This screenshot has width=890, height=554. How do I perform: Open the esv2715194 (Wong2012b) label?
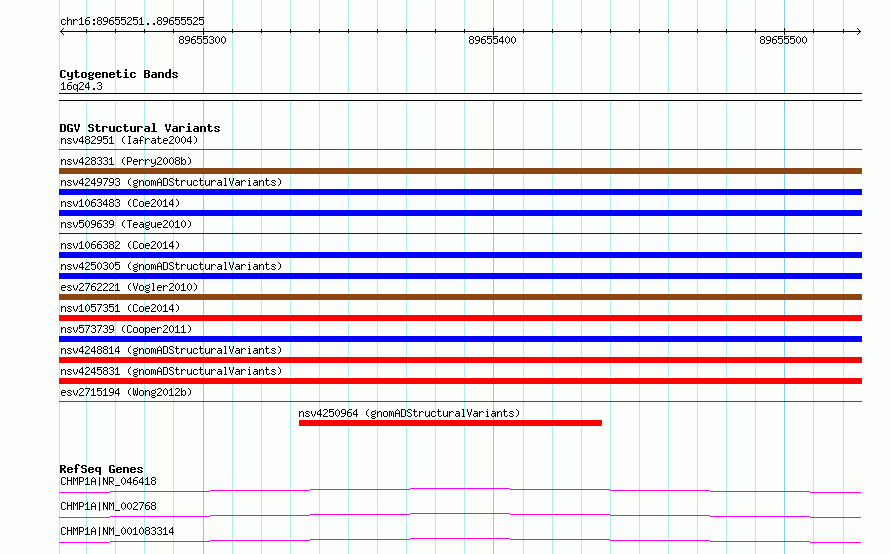(x=126, y=392)
